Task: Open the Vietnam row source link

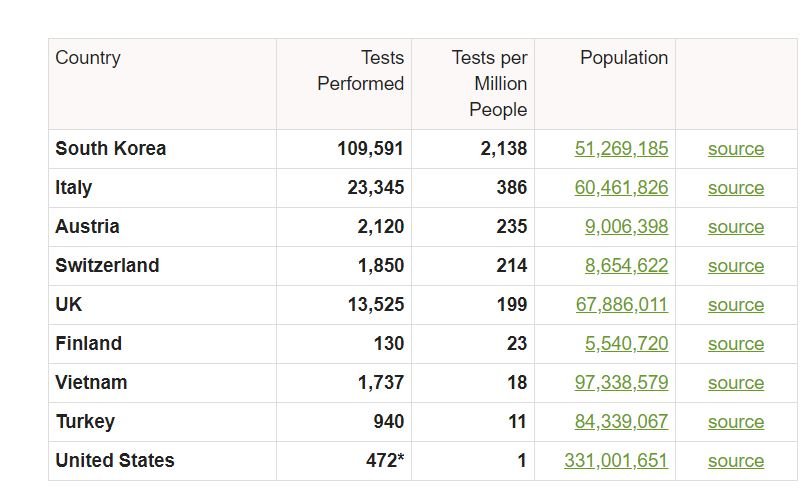Action: tap(736, 384)
